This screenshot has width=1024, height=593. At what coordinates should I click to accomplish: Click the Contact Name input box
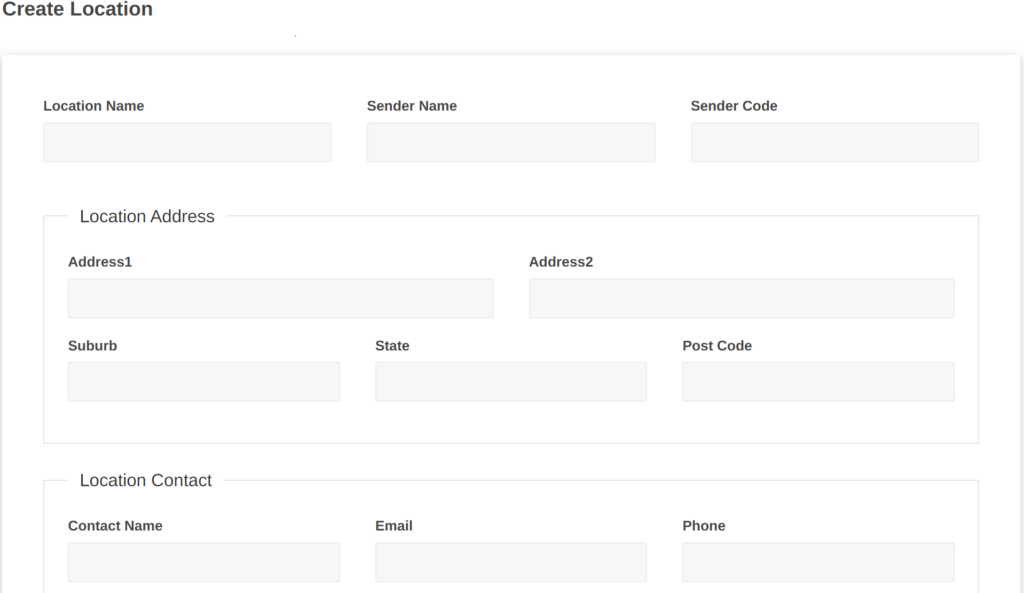[x=203, y=562]
